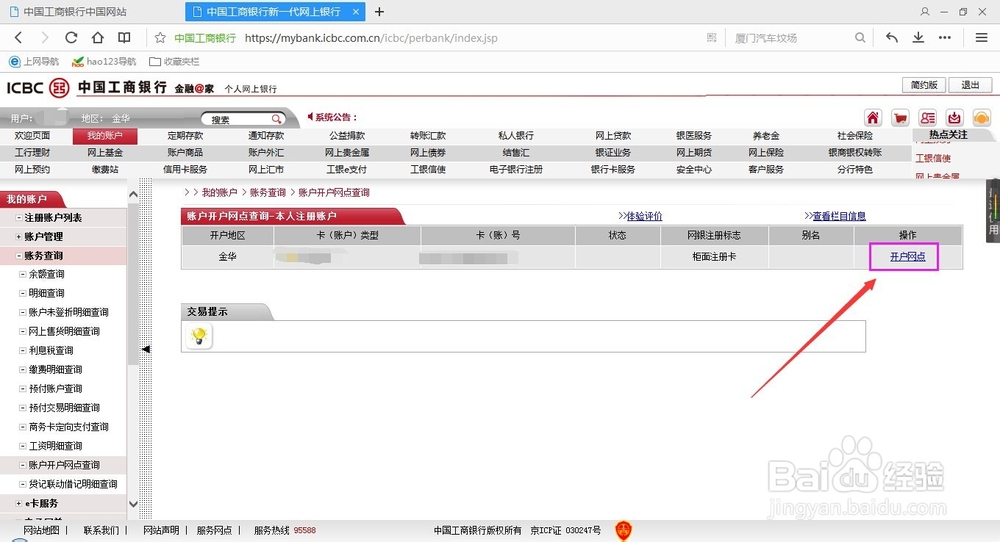Click the browser search box 厦门汽车坟场
1000x542 pixels.
766,38
